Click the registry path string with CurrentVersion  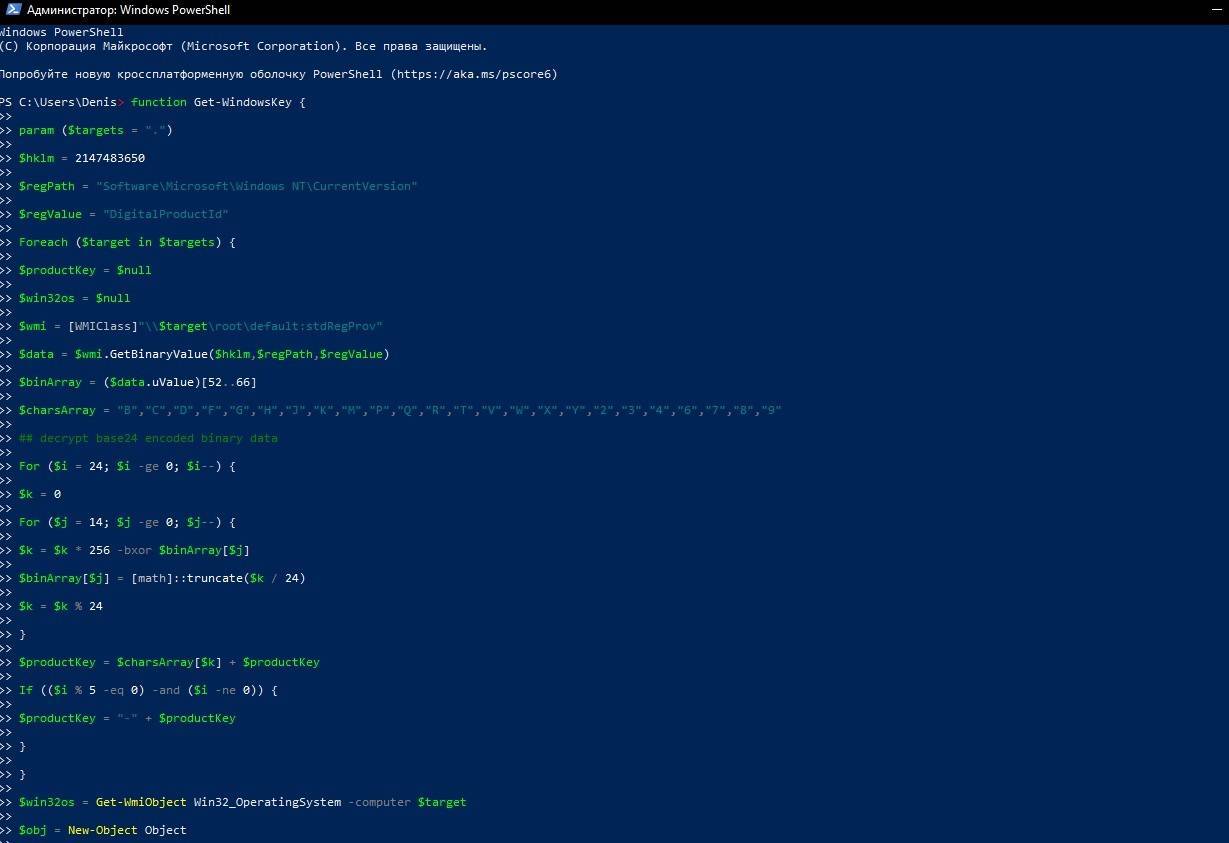point(256,186)
